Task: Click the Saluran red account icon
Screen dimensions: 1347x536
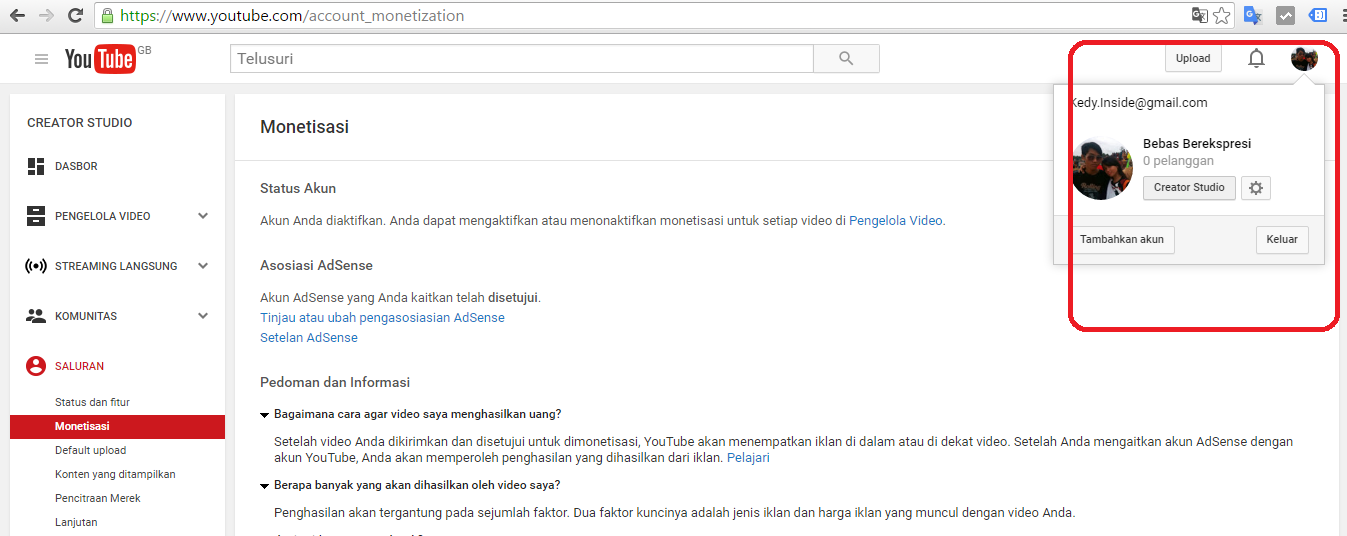Action: pos(36,366)
